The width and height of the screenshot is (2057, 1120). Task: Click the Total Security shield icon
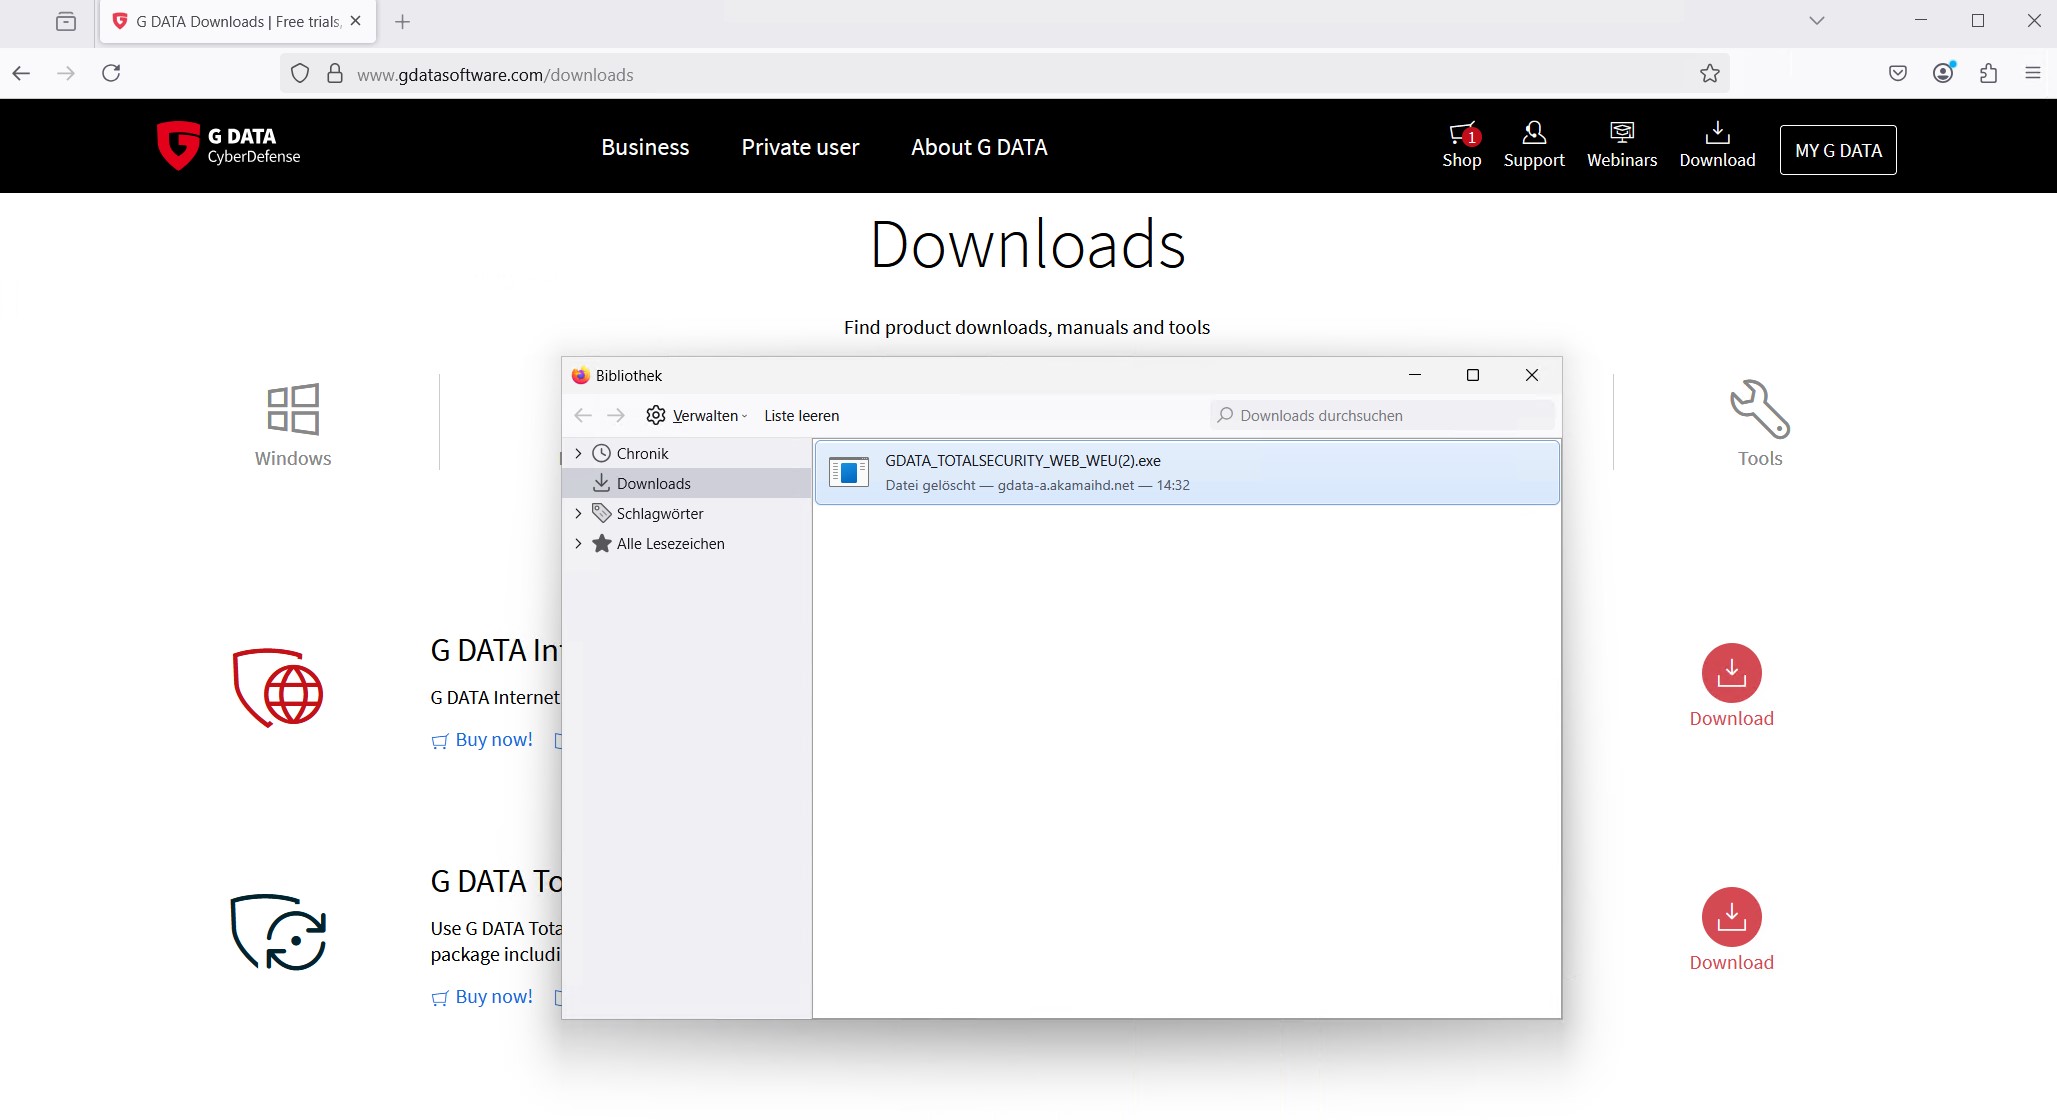point(278,932)
